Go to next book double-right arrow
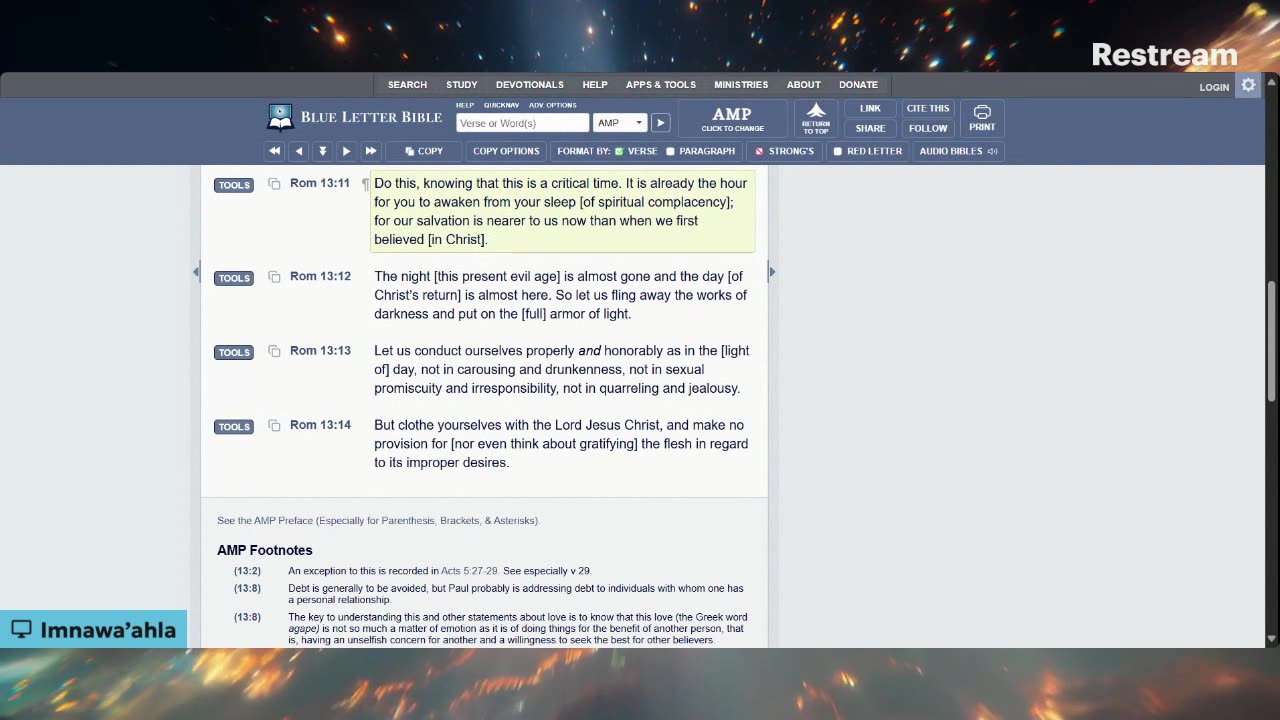 [x=370, y=151]
